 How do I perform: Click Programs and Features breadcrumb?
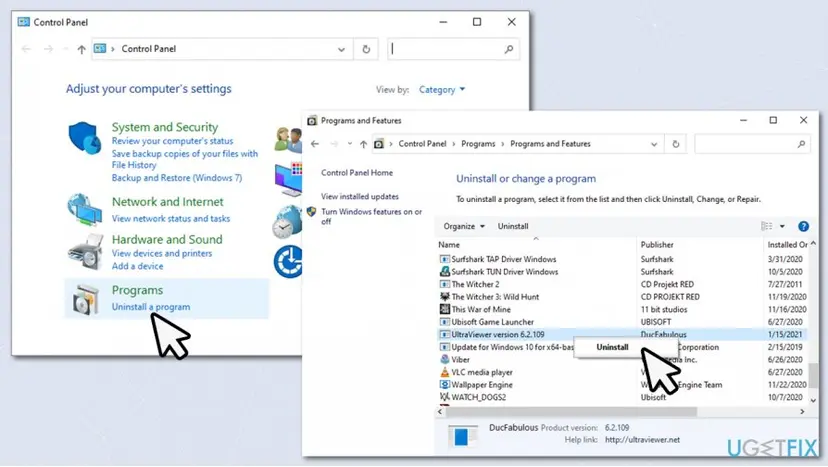pyautogui.click(x=550, y=144)
